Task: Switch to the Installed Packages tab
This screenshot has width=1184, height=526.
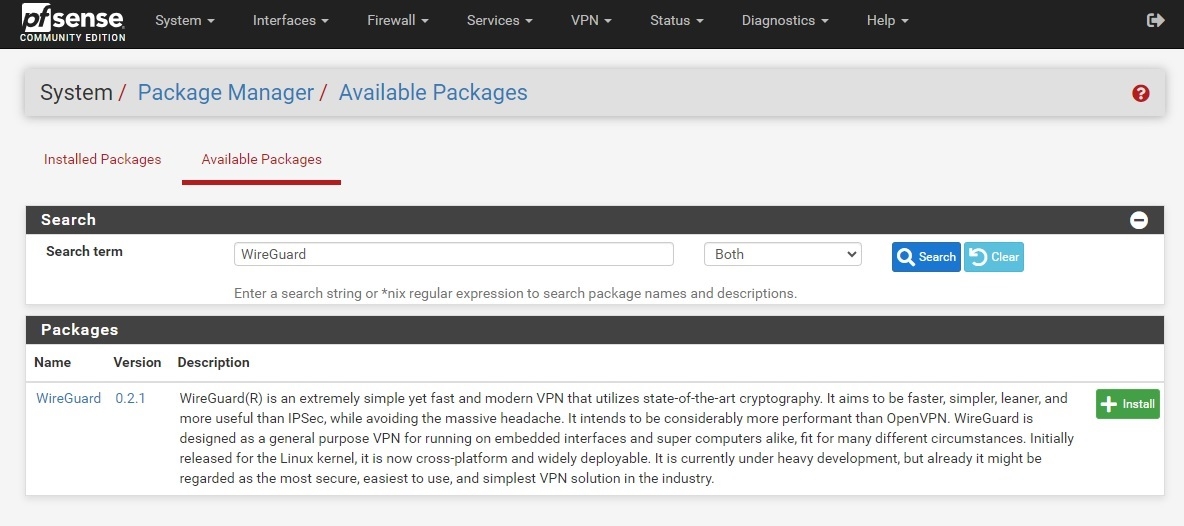Action: point(102,159)
